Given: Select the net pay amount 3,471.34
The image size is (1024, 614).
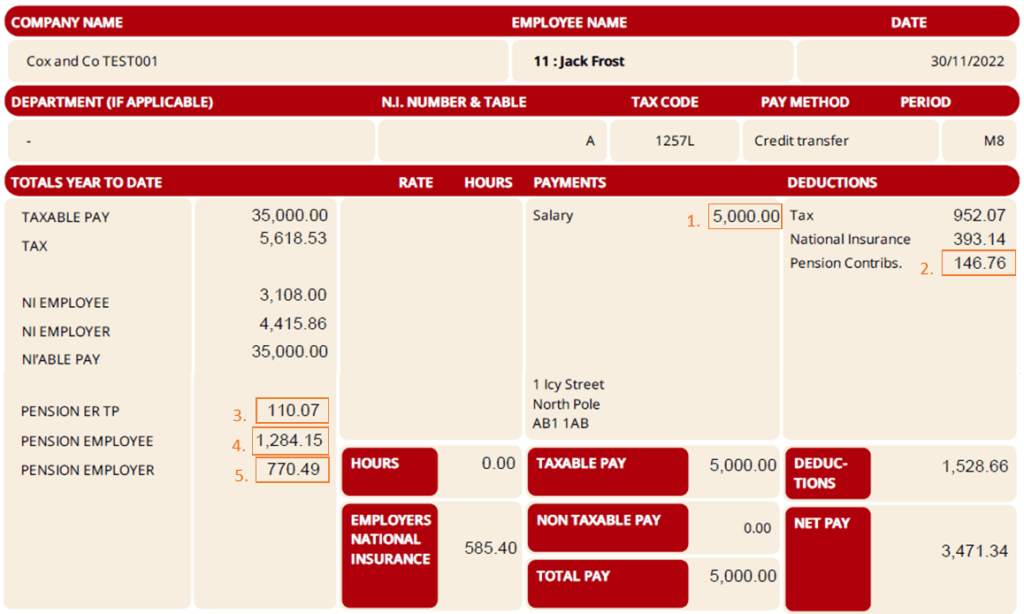Looking at the screenshot, I should [974, 551].
